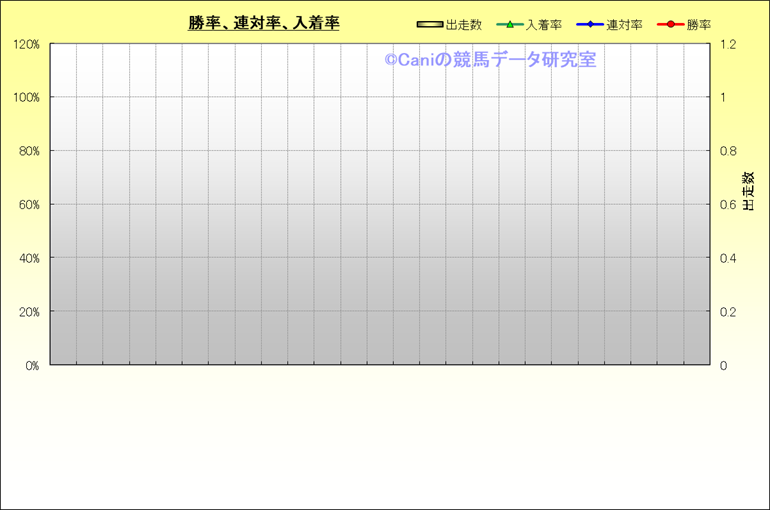Select the 連対率 legend label text
This screenshot has width=770, height=510.
[624, 25]
